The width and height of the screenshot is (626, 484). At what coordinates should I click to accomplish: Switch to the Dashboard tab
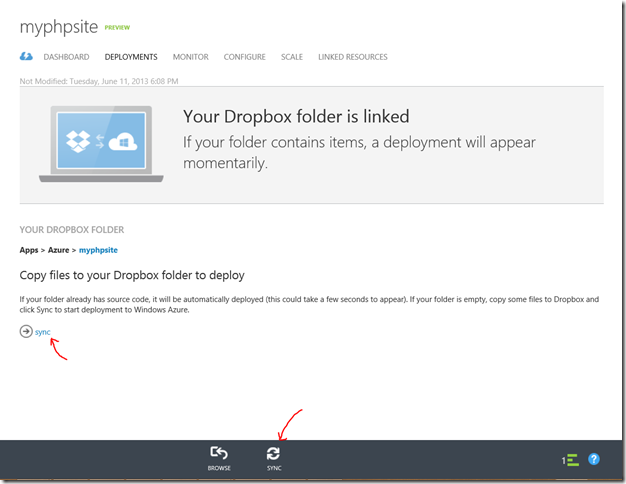[66, 57]
